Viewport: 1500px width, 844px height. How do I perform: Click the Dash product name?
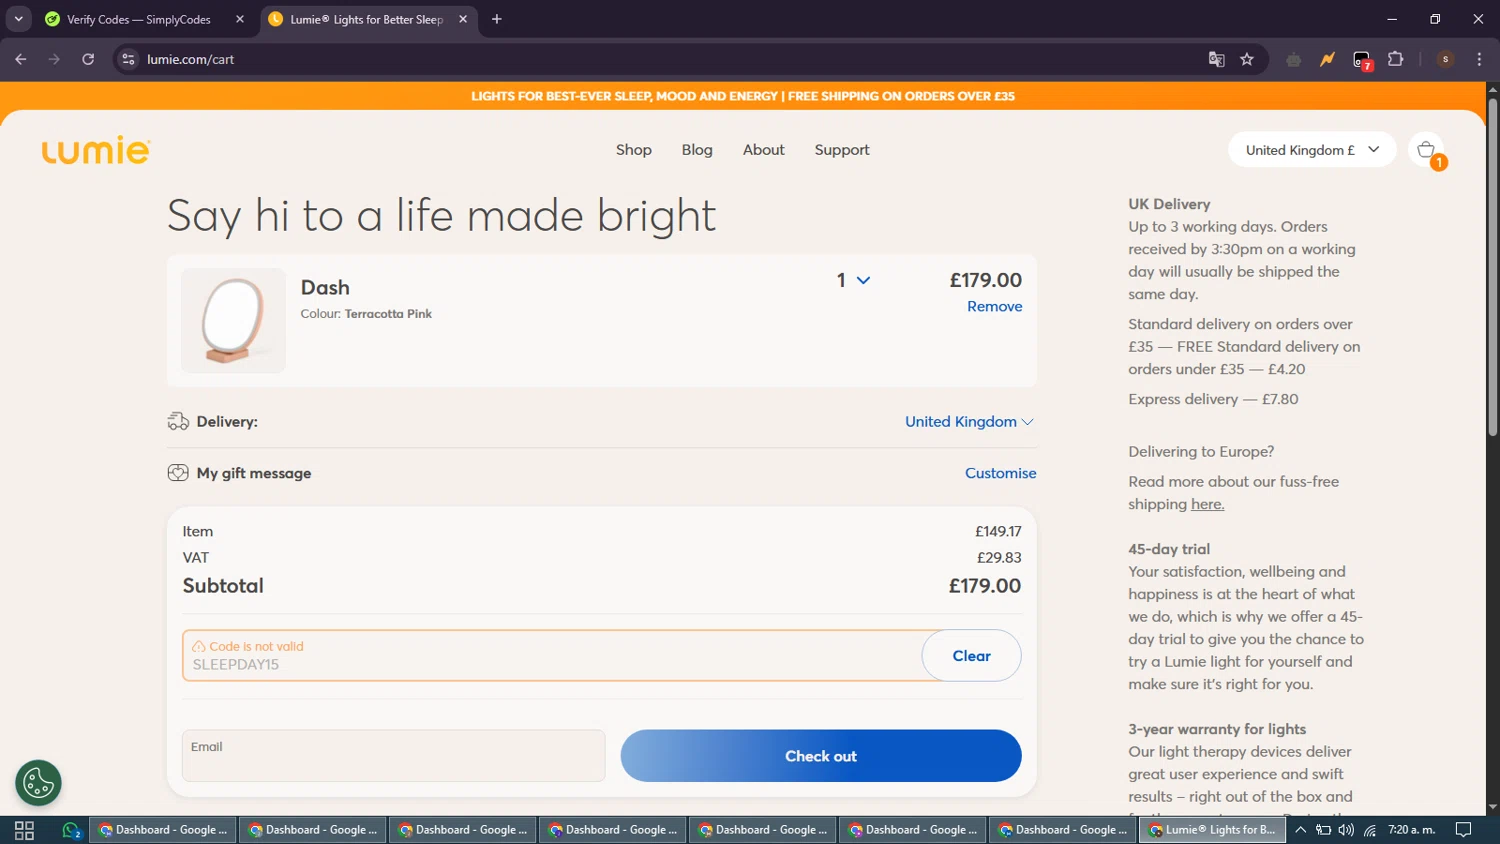point(325,287)
